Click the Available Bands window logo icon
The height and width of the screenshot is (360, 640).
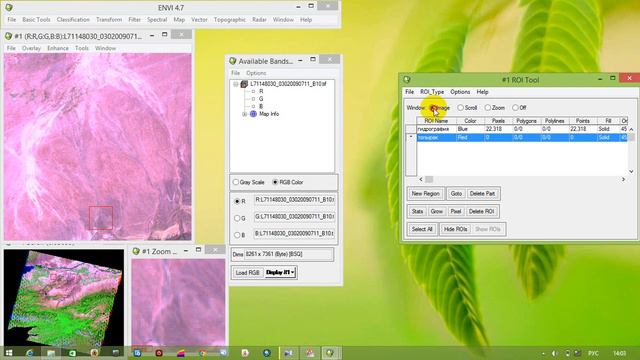click(233, 61)
